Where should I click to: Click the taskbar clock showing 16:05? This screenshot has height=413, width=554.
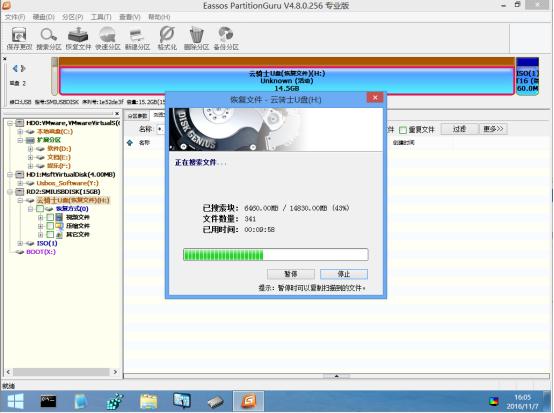pyautogui.click(x=522, y=397)
